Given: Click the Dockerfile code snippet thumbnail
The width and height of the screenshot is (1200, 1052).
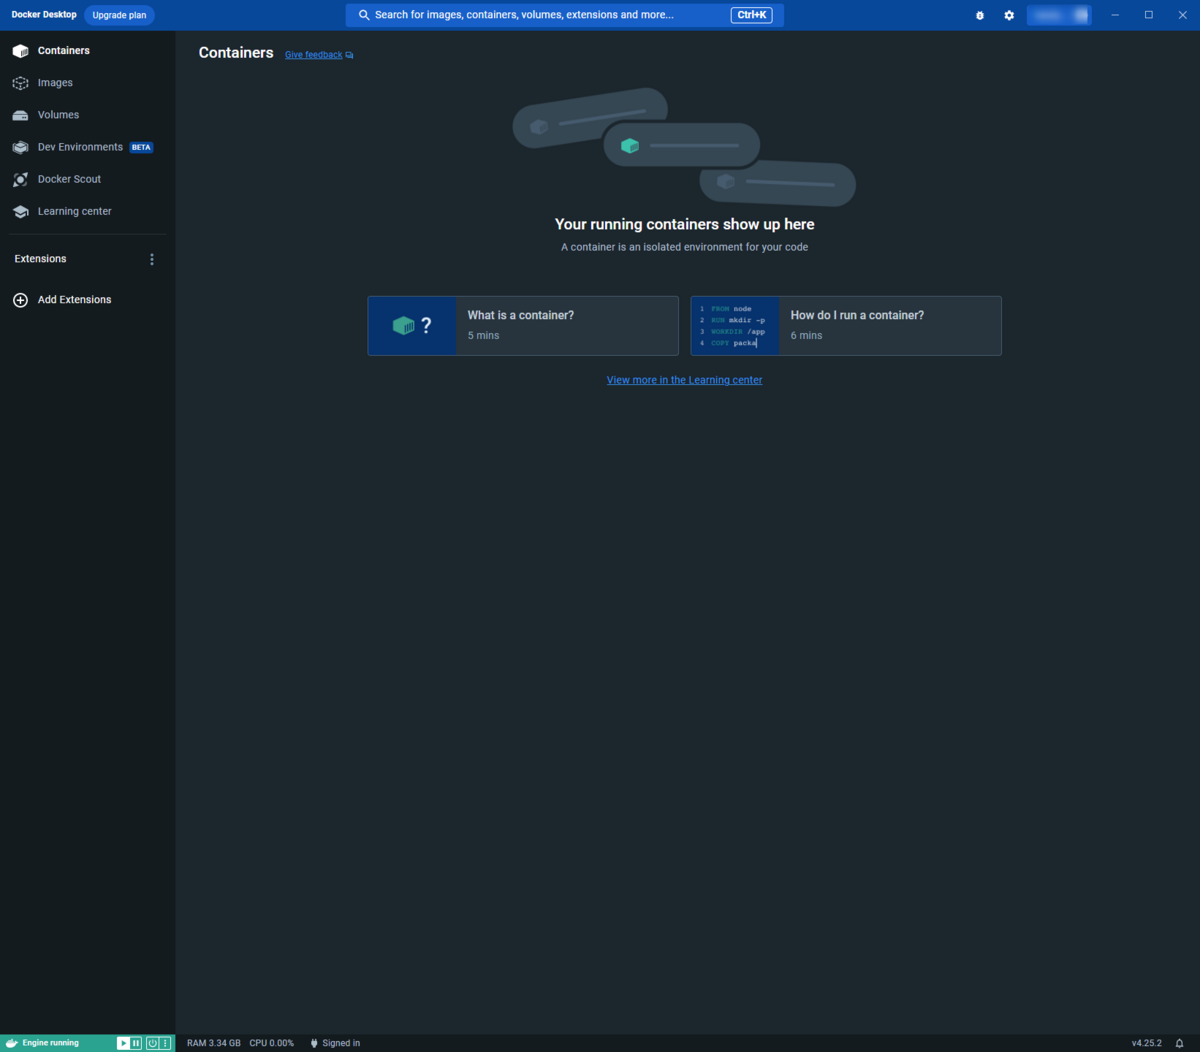Looking at the screenshot, I should point(735,325).
